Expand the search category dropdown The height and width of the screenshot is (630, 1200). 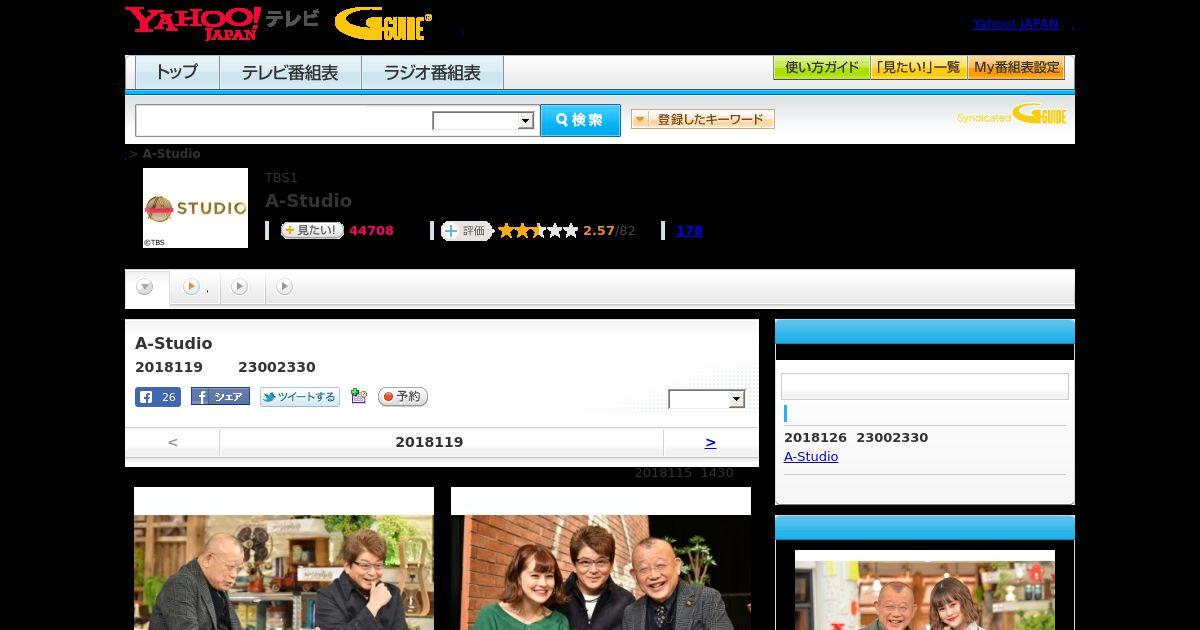pos(483,121)
